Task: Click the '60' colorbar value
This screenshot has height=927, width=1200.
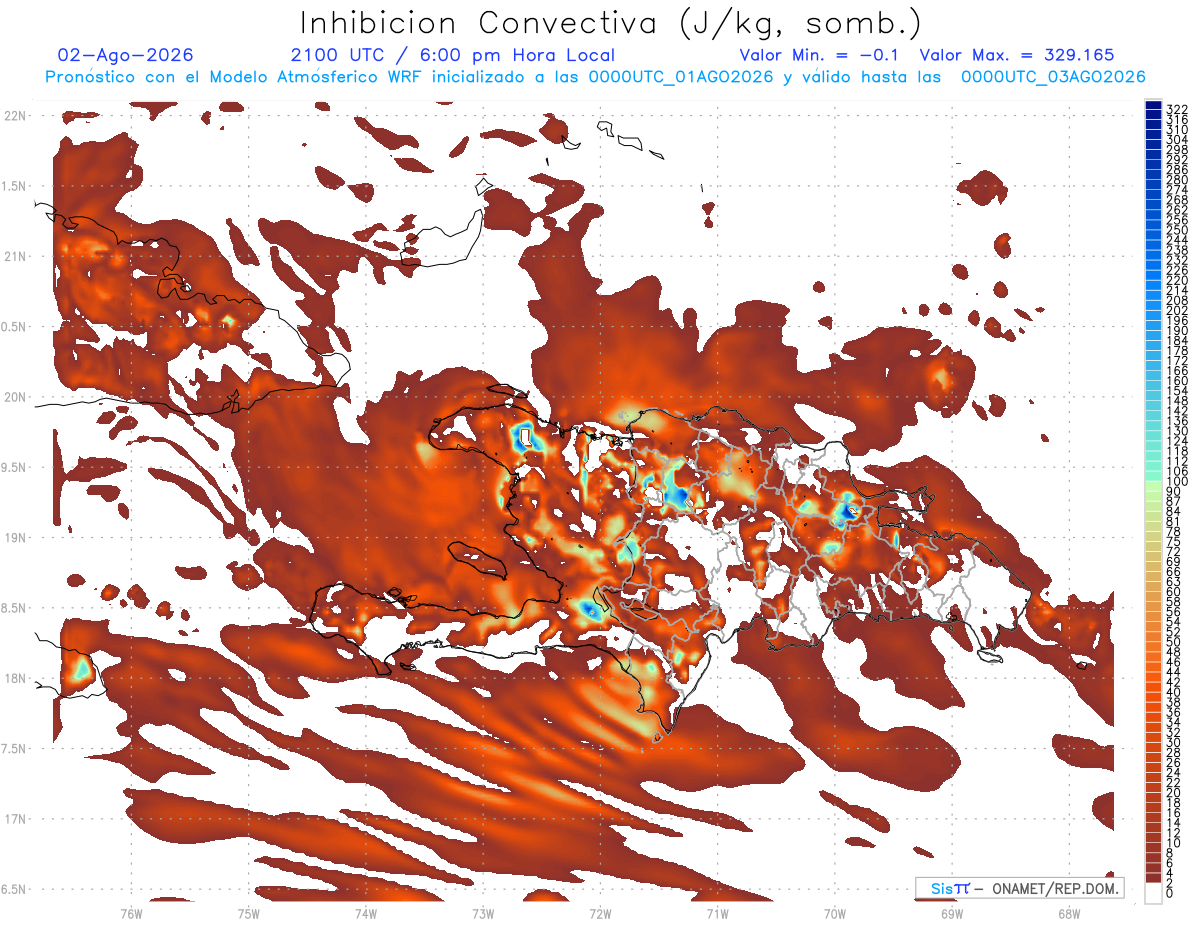Action: [1174, 592]
